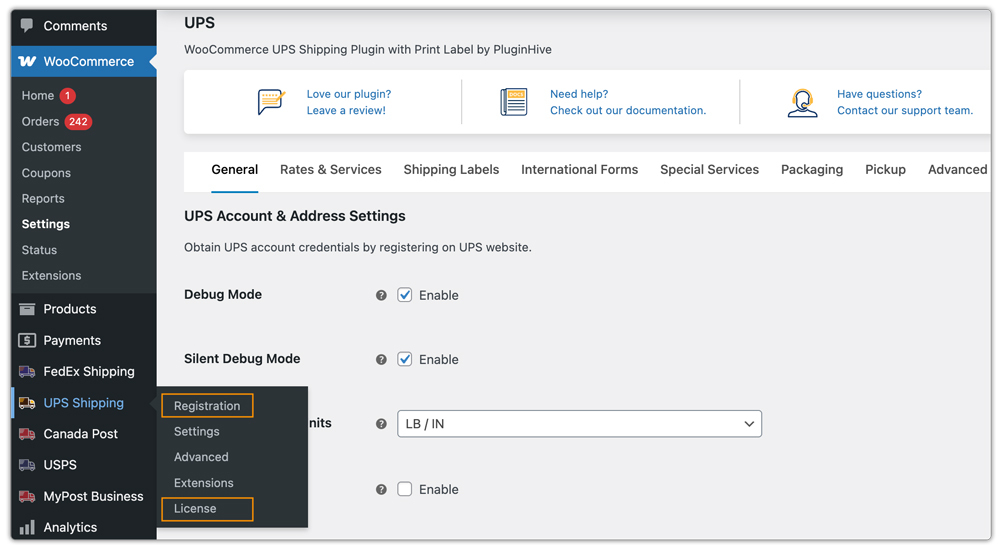Click the MyPost Business truck icon

coord(27,497)
